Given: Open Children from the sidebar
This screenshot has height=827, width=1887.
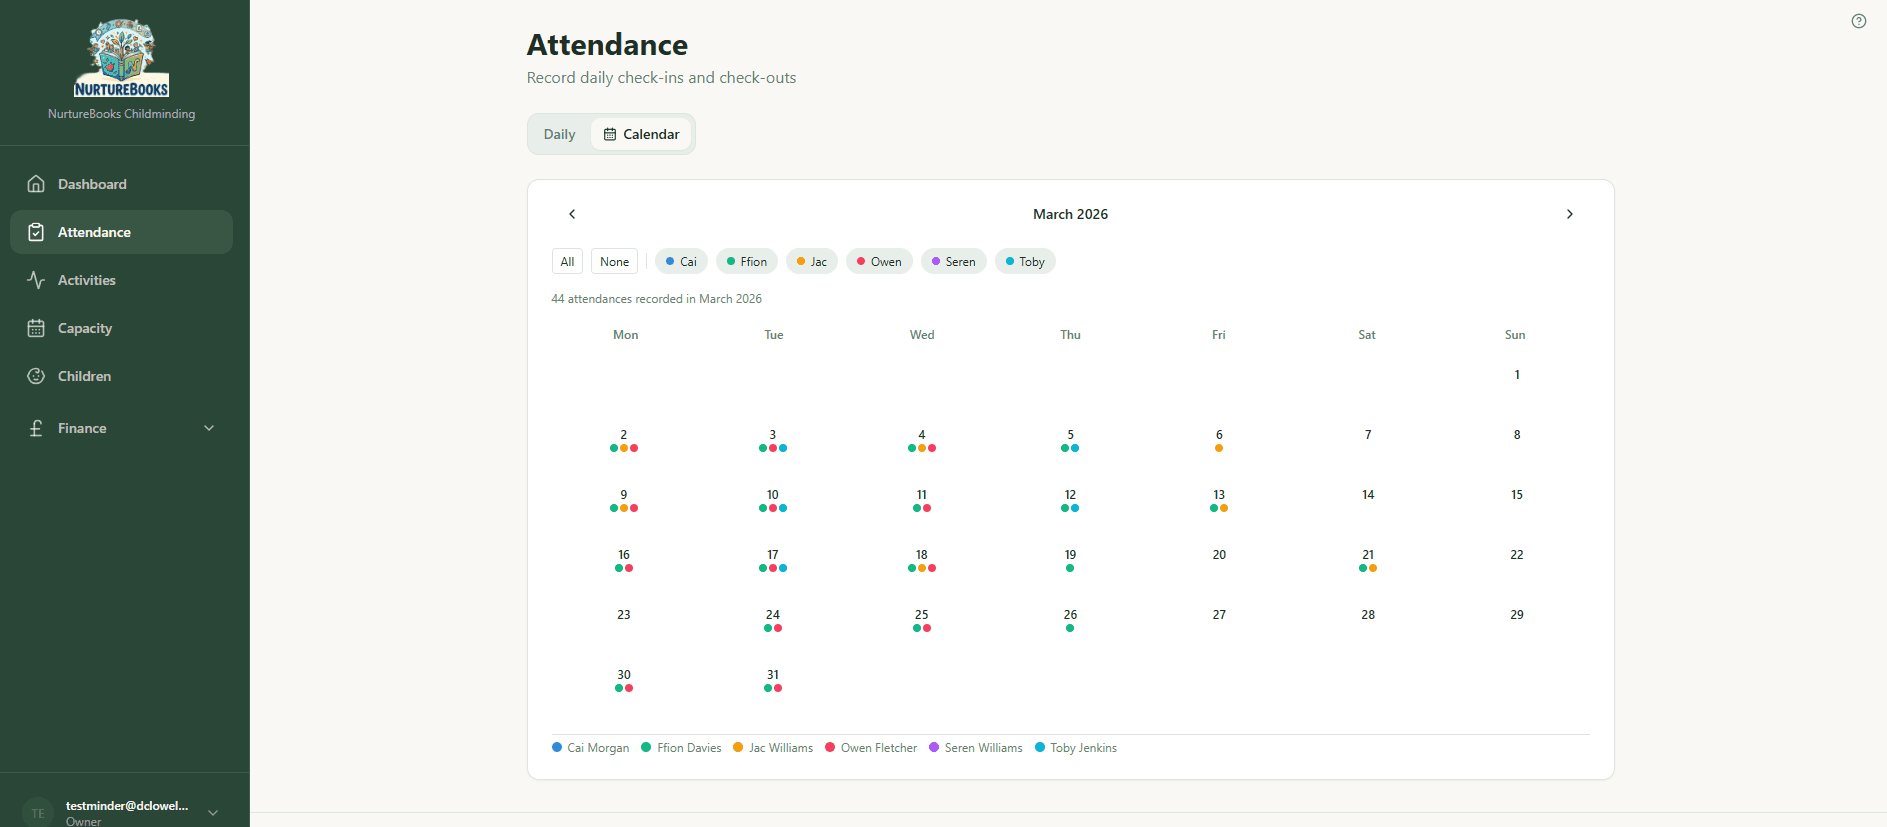Looking at the screenshot, I should pyautogui.click(x=121, y=376).
